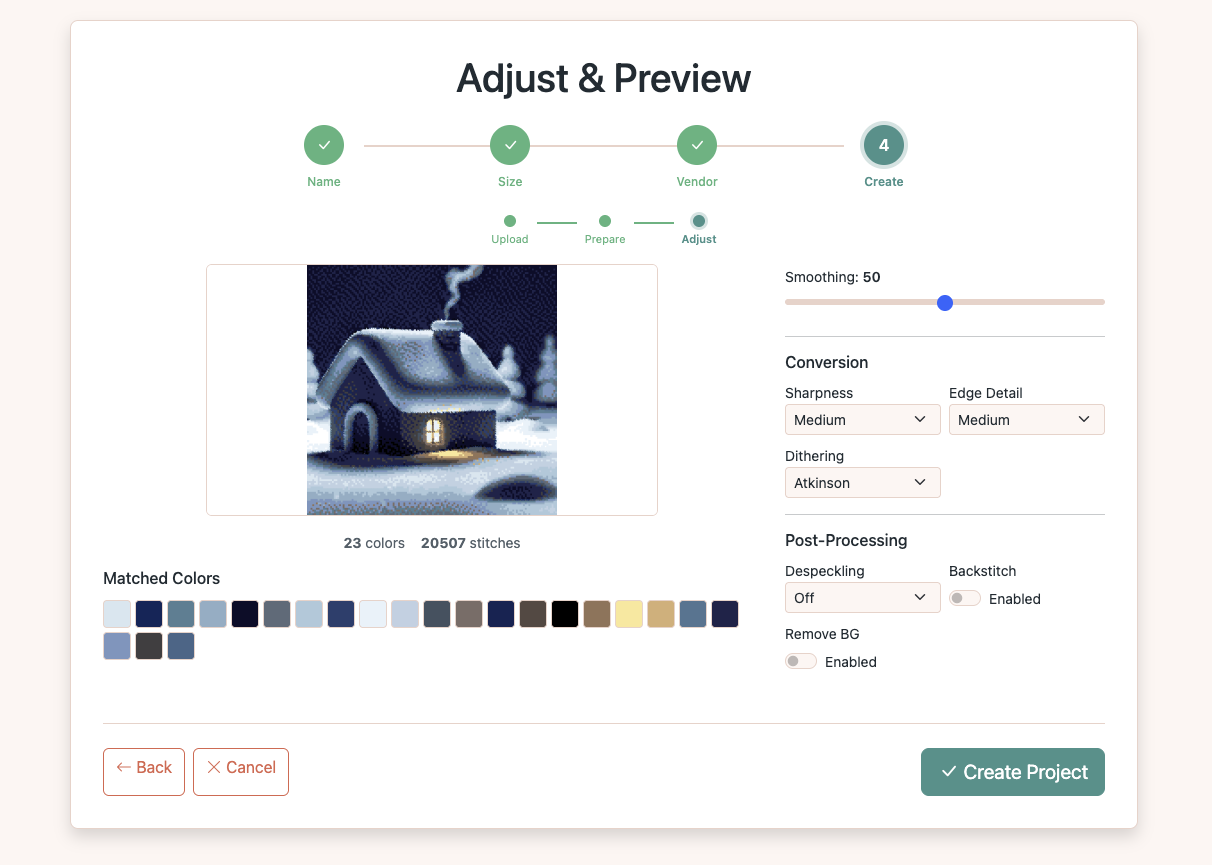Go back with the Back button
1212x865 pixels.
(x=144, y=772)
